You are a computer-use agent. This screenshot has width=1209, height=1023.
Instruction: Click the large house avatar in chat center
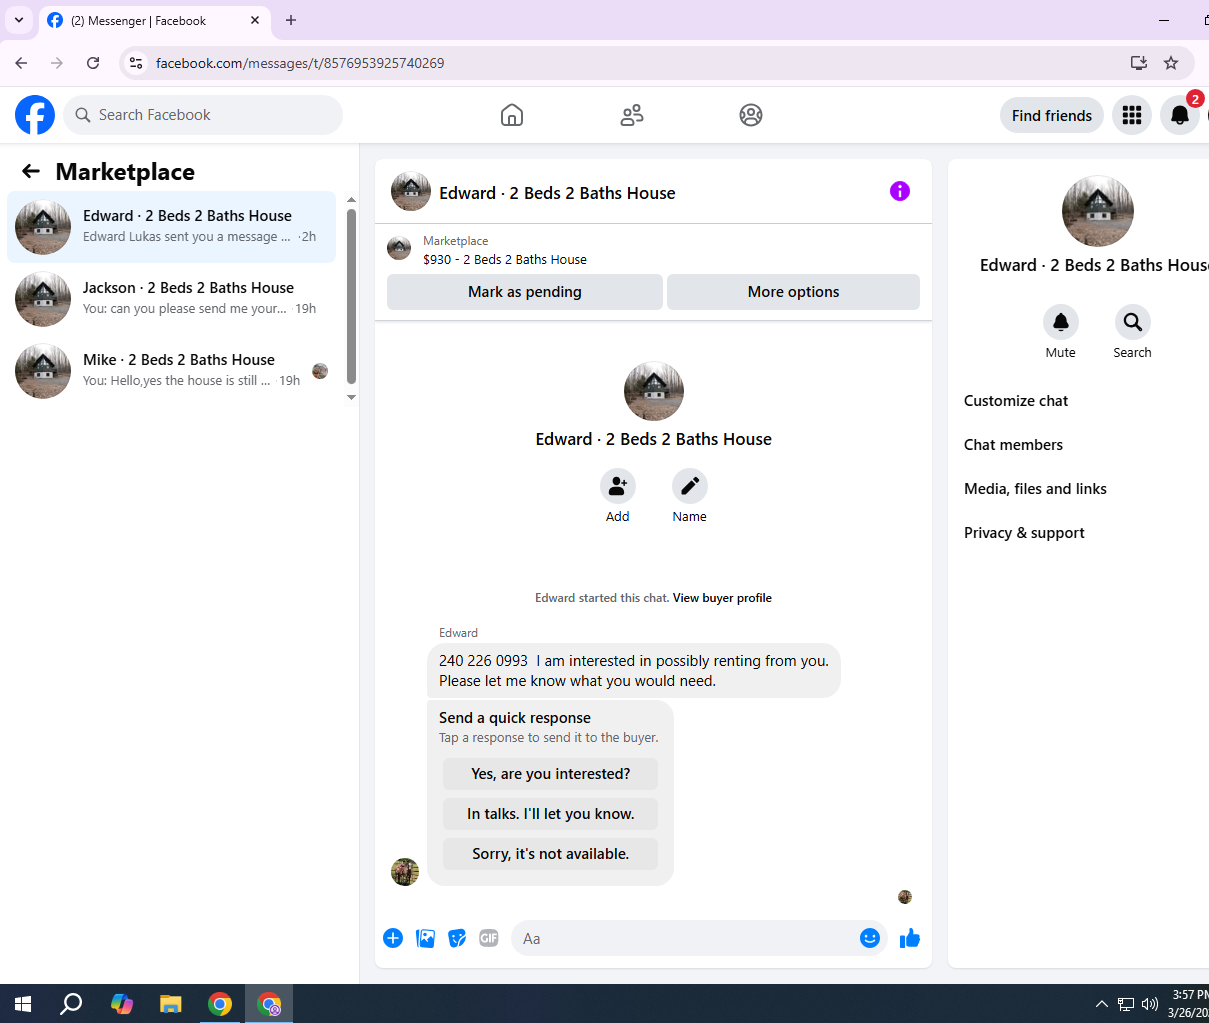[654, 391]
